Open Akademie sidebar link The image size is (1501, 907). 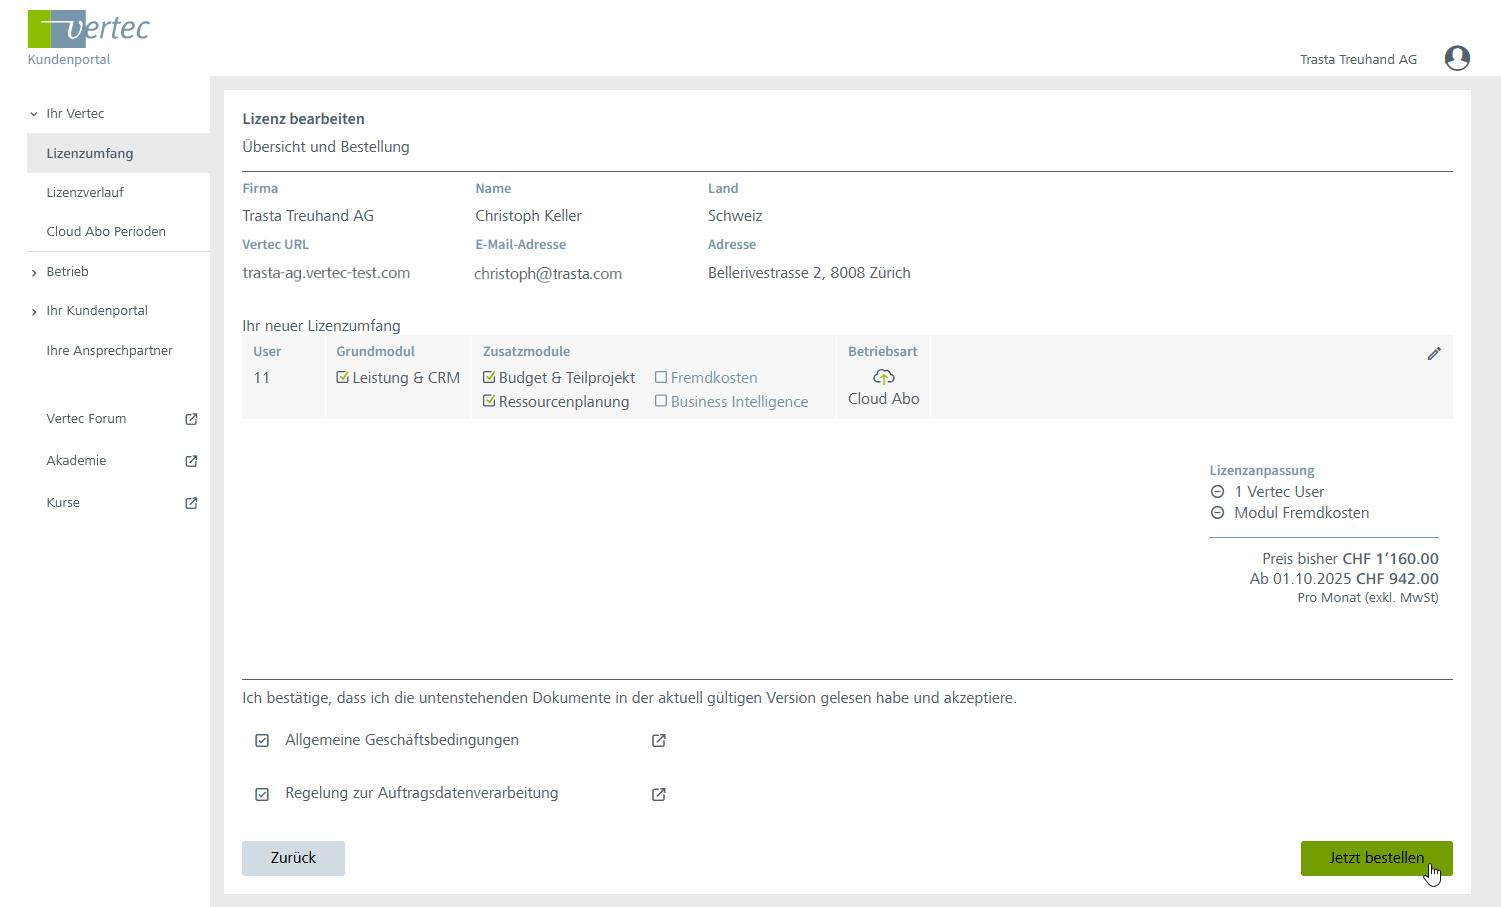point(76,460)
